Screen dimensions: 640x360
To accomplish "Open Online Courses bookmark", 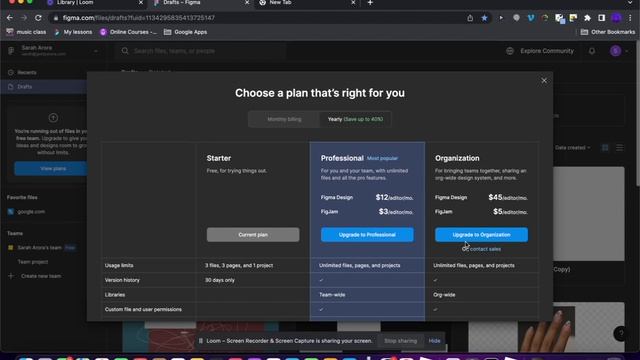I will 129,32.
